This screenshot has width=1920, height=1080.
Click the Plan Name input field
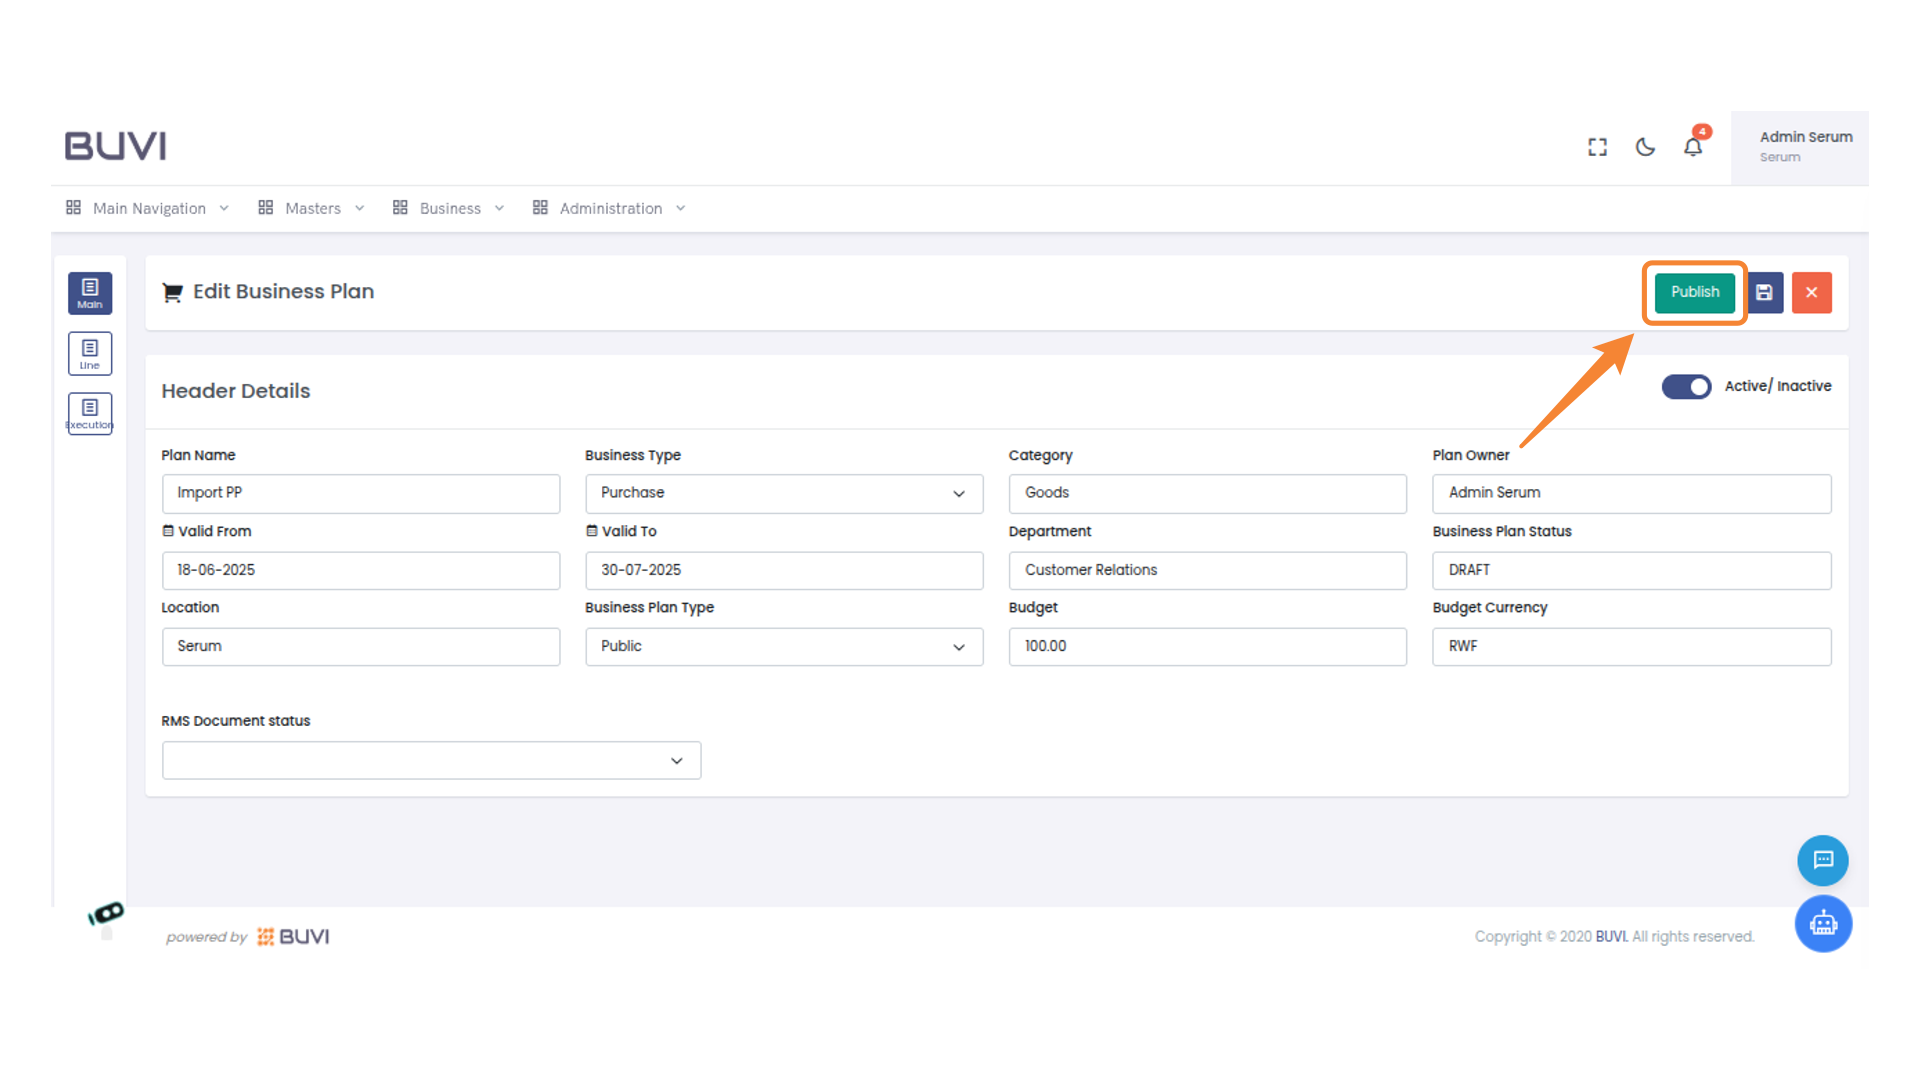[360, 493]
